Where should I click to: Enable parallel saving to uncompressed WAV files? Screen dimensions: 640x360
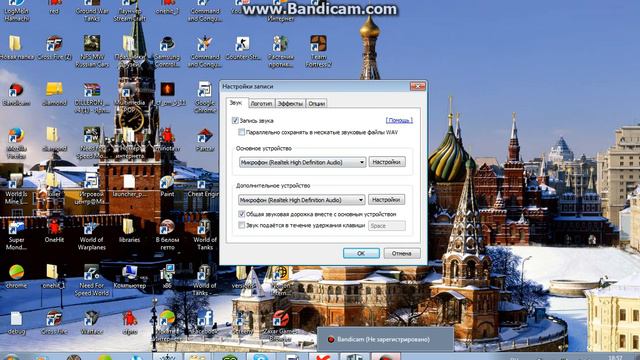click(x=242, y=132)
